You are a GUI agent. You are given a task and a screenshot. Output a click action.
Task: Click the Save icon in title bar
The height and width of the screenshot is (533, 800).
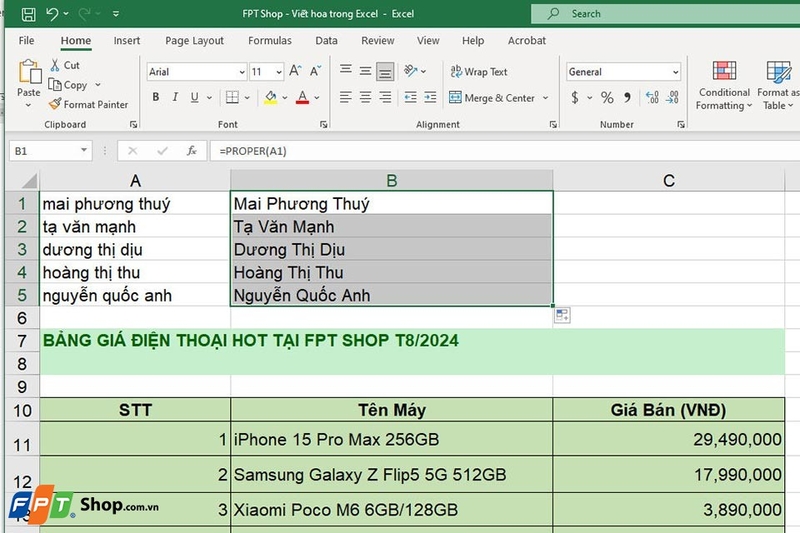tap(28, 14)
